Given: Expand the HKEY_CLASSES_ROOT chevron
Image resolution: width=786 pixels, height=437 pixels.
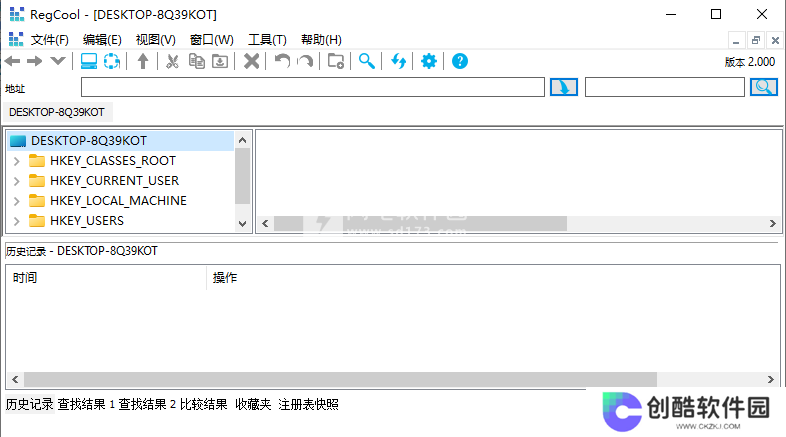Looking at the screenshot, I should 17,161.
